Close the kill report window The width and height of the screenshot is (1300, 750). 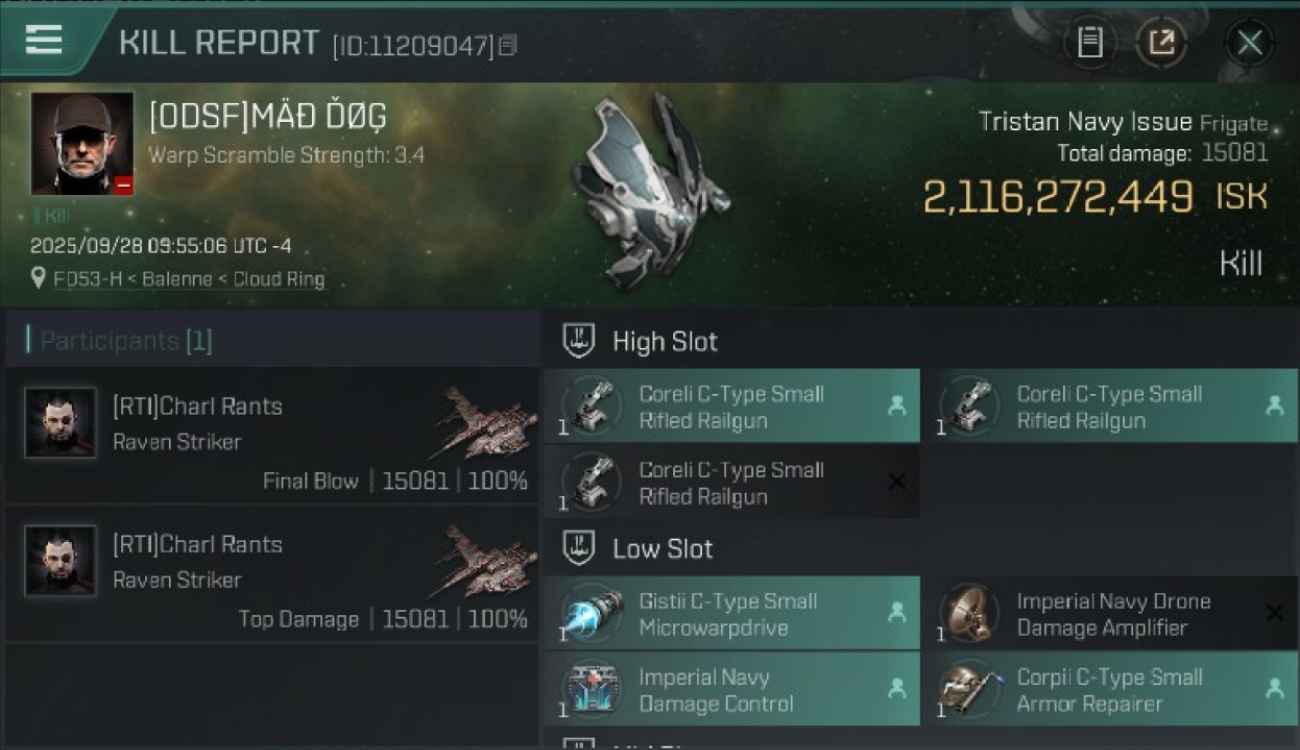pyautogui.click(x=1249, y=42)
